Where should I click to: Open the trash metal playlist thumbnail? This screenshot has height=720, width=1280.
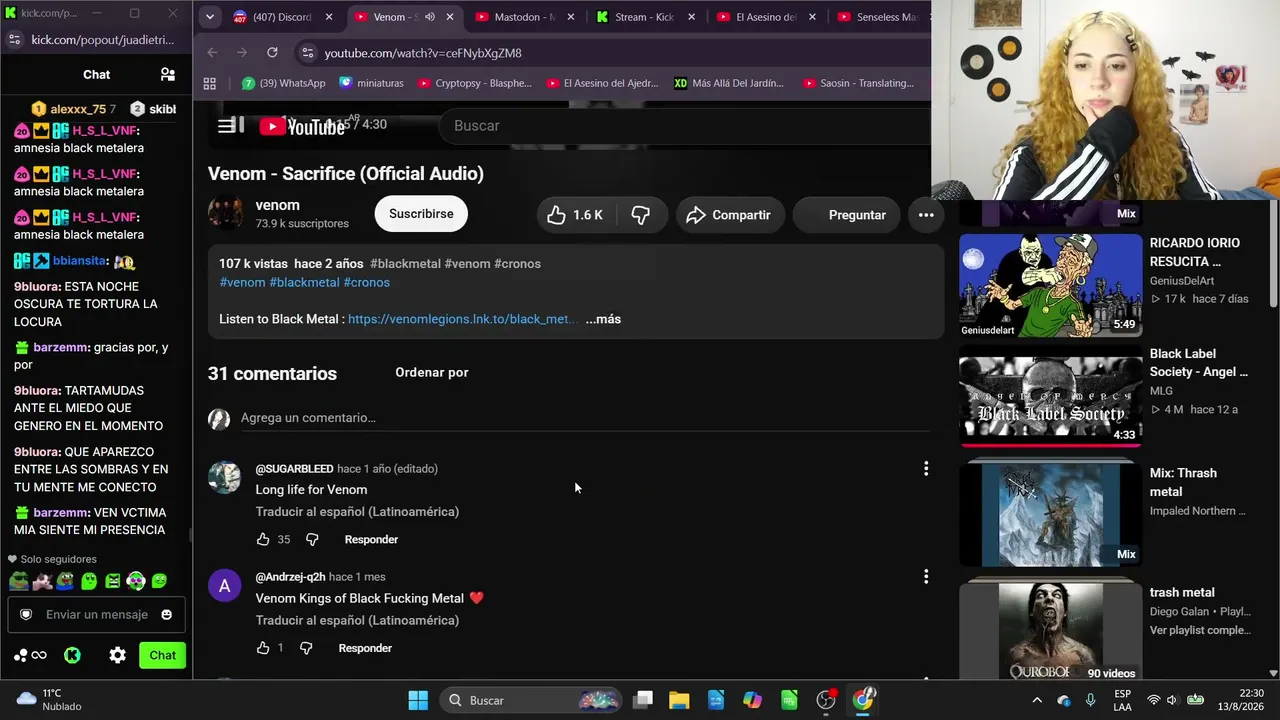tap(1050, 631)
